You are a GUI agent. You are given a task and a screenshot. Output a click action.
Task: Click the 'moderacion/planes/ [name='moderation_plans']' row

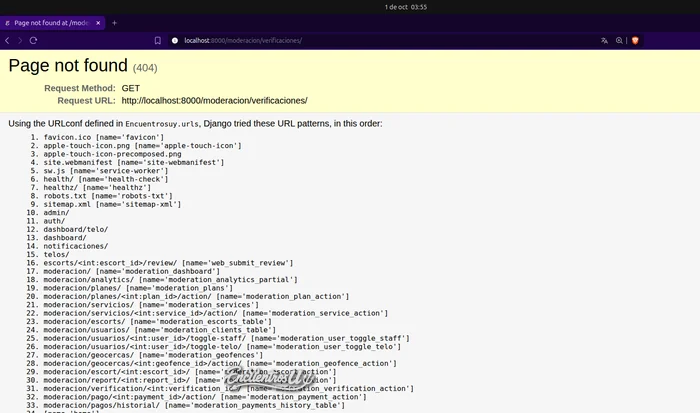coord(138,288)
